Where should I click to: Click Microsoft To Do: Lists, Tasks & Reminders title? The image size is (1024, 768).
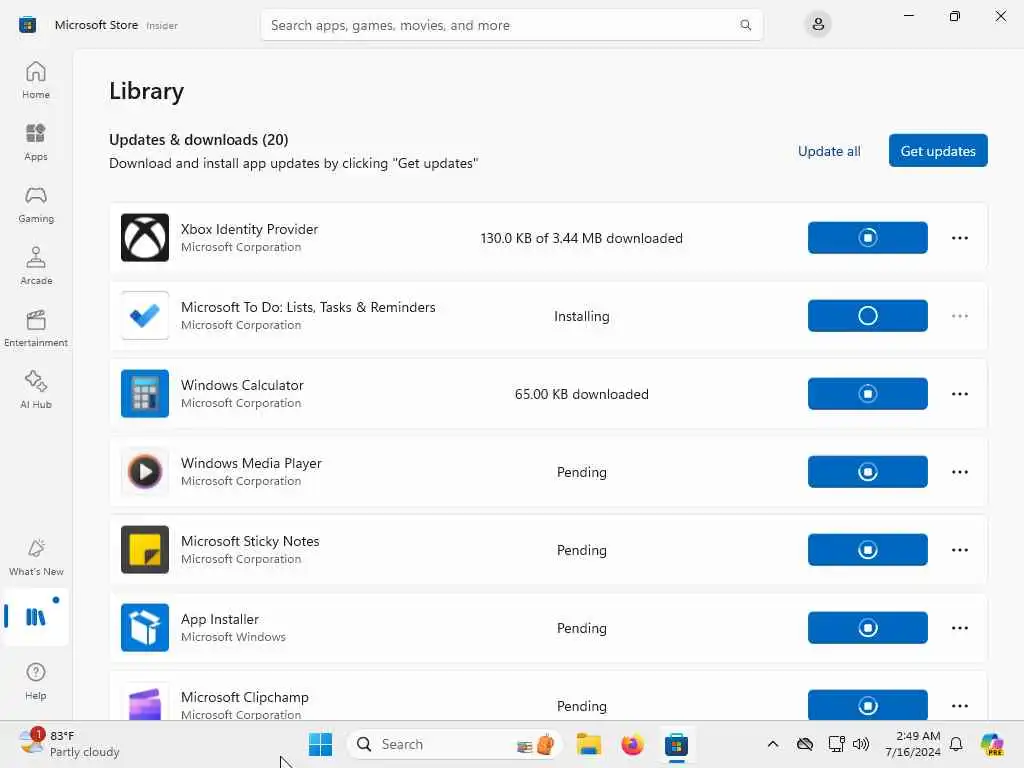[x=308, y=307]
